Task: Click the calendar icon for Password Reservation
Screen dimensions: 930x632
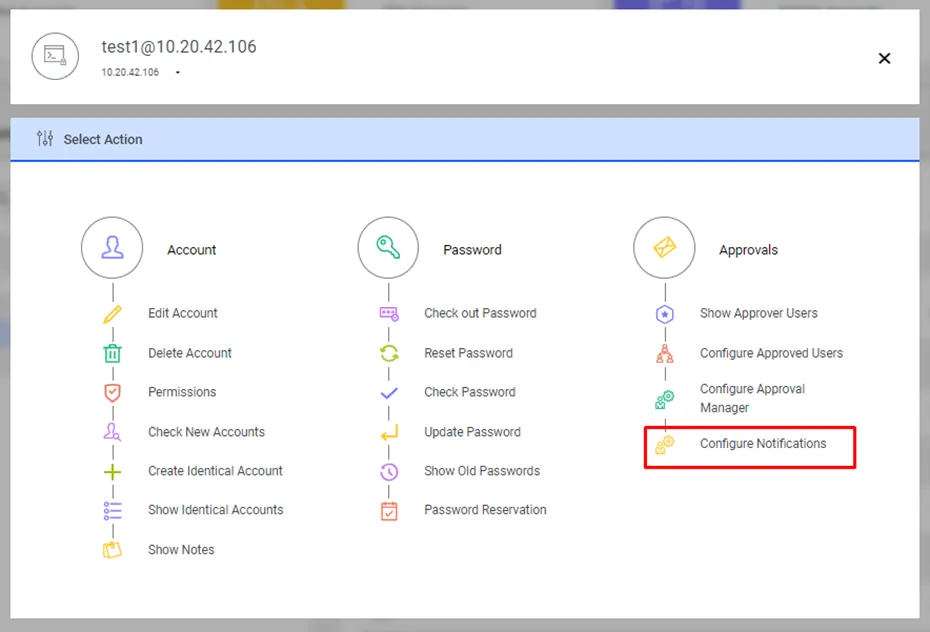Action: click(389, 511)
